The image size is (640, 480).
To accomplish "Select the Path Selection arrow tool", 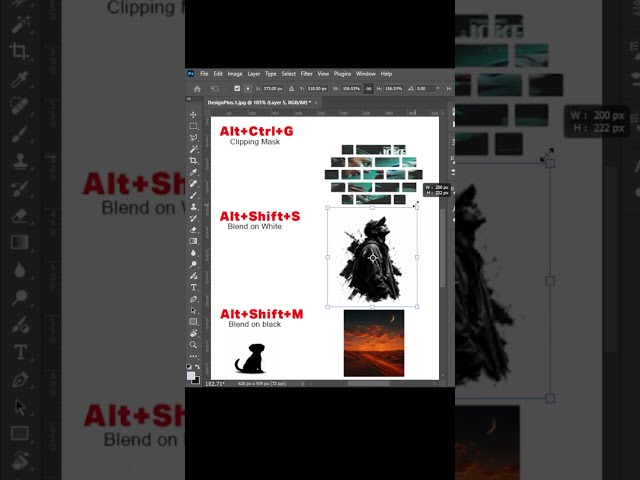I will pyautogui.click(x=193, y=310).
